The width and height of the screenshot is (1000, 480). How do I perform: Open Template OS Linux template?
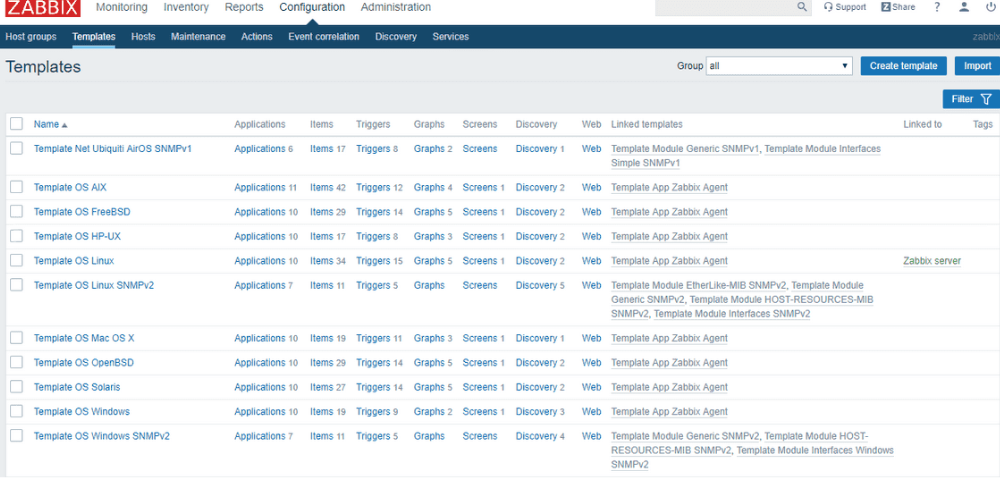(74, 261)
